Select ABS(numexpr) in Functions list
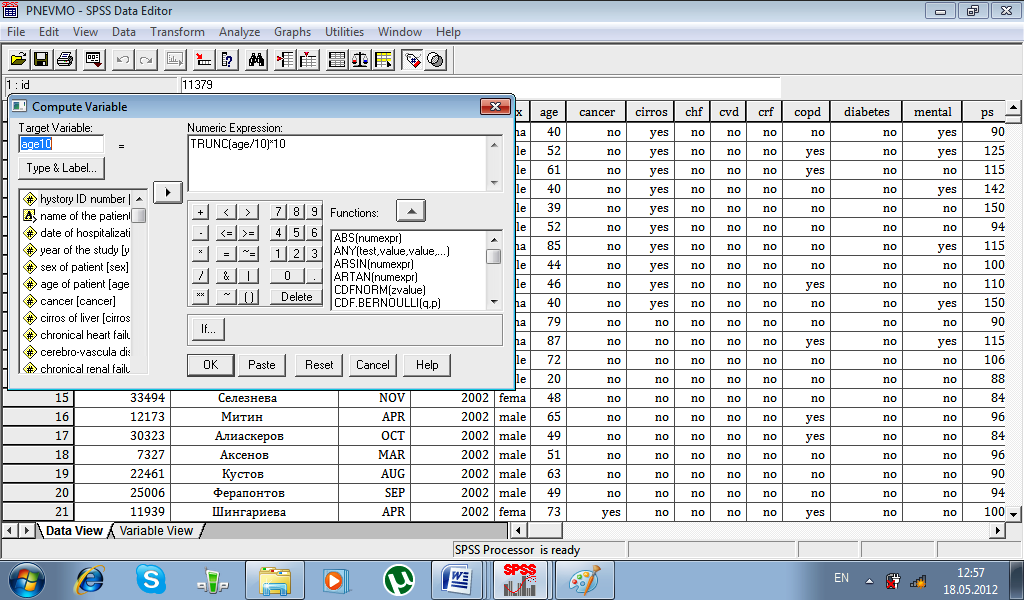This screenshot has height=600, width=1024. pos(368,238)
